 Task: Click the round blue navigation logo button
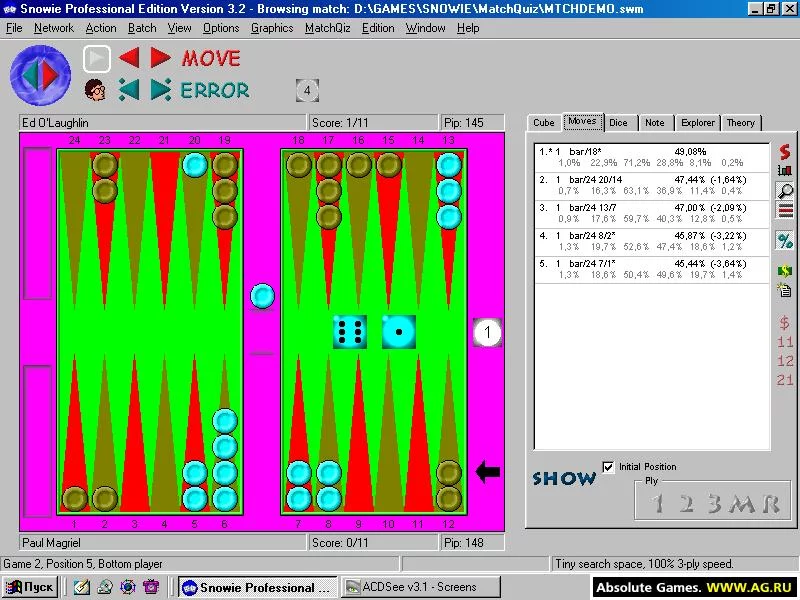pyautogui.click(x=40, y=75)
